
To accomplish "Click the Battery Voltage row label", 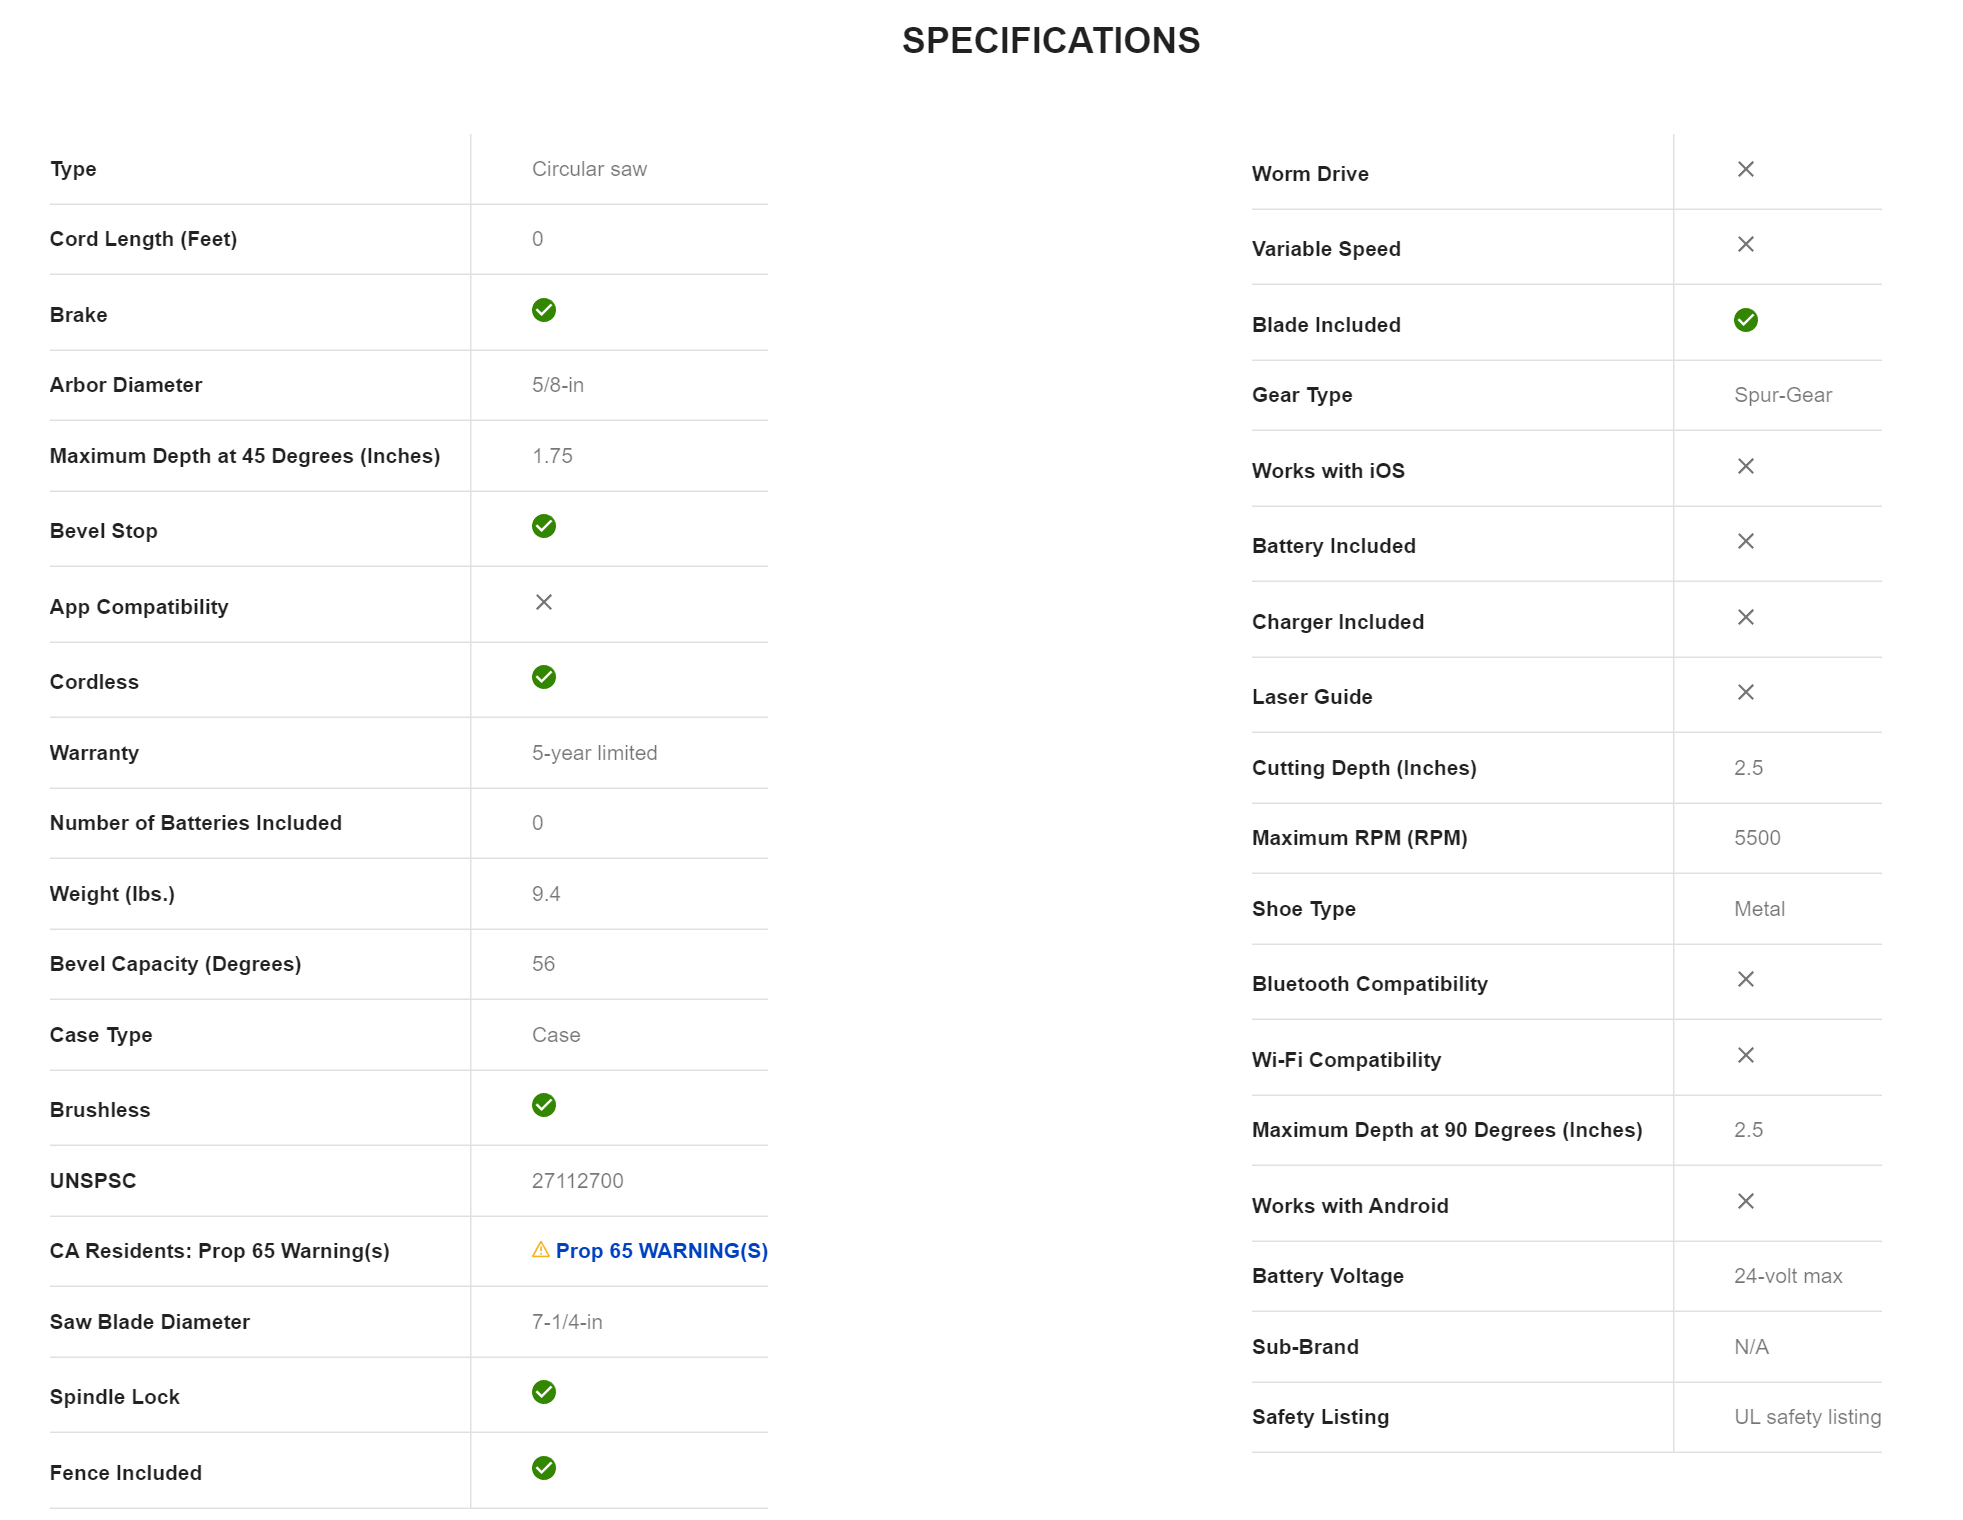I will [x=1328, y=1276].
